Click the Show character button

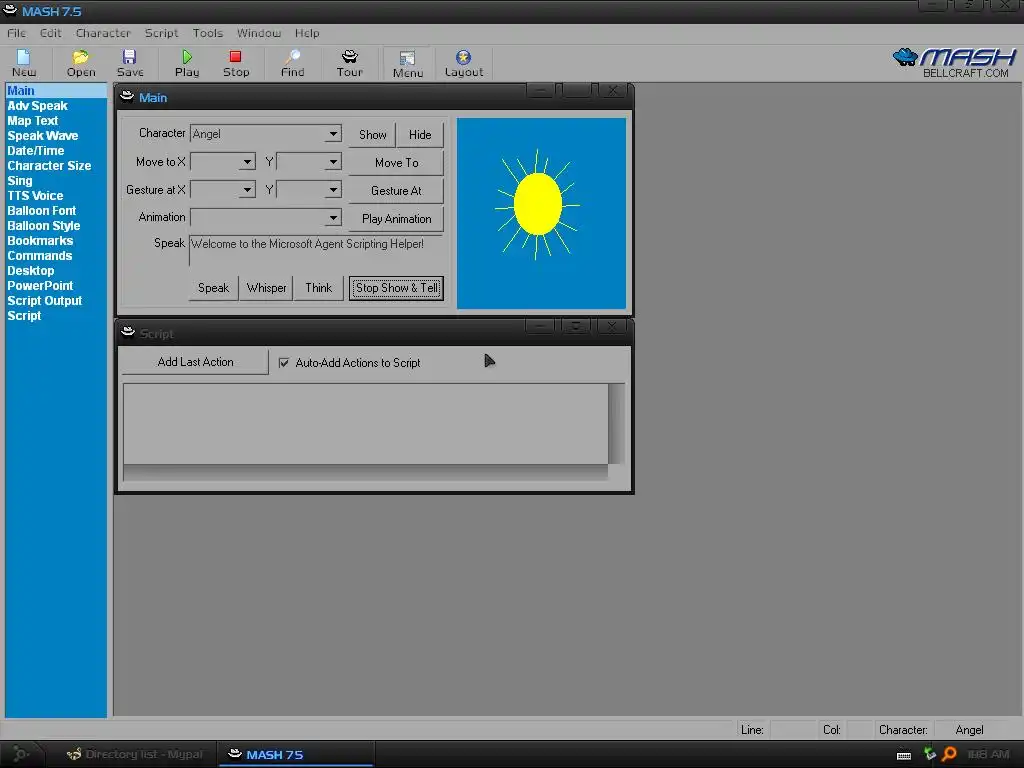(x=372, y=135)
